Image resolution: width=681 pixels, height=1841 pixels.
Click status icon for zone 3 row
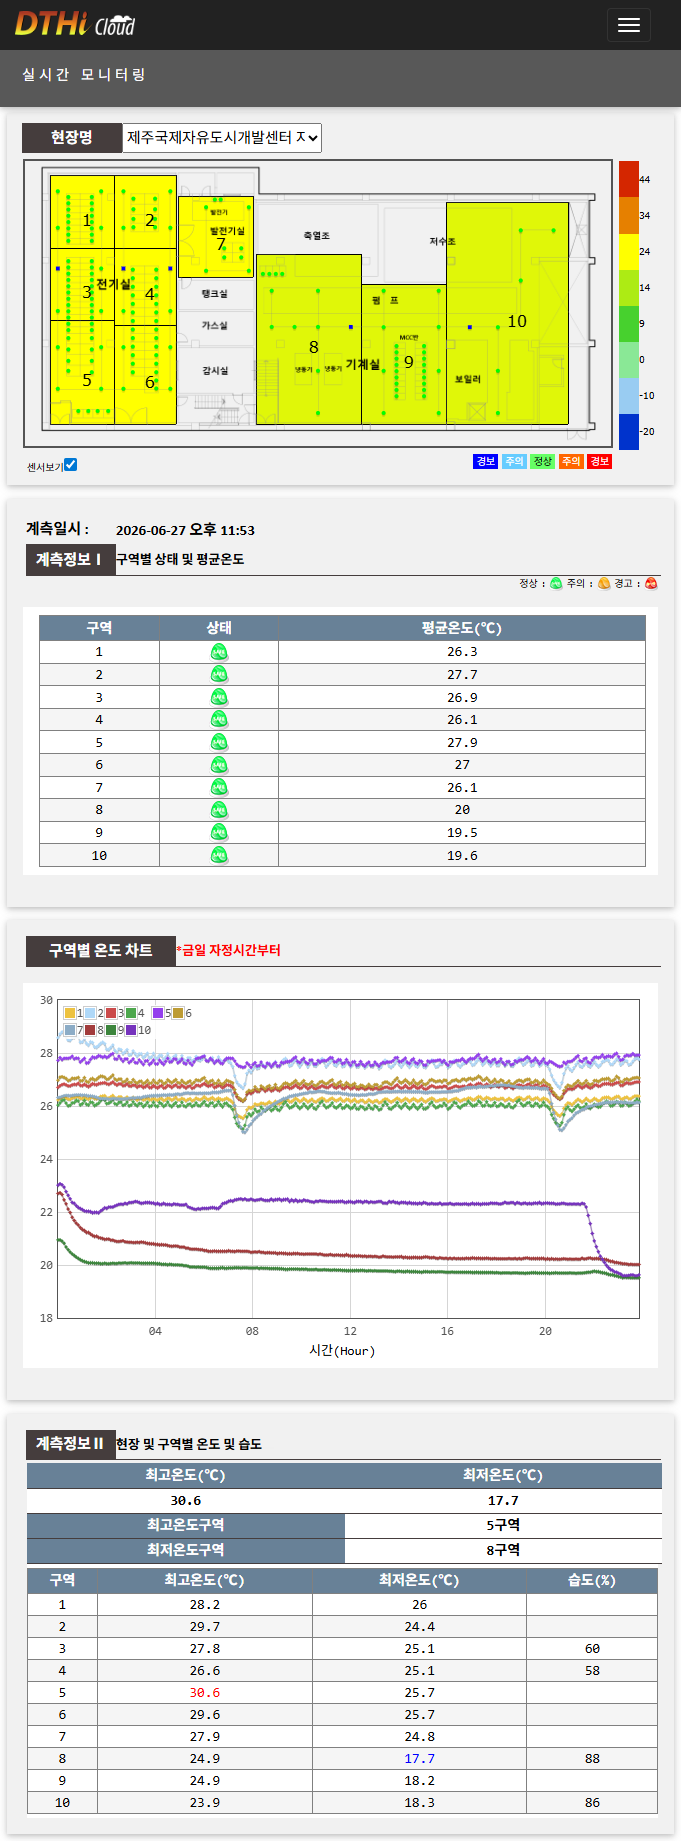click(219, 697)
